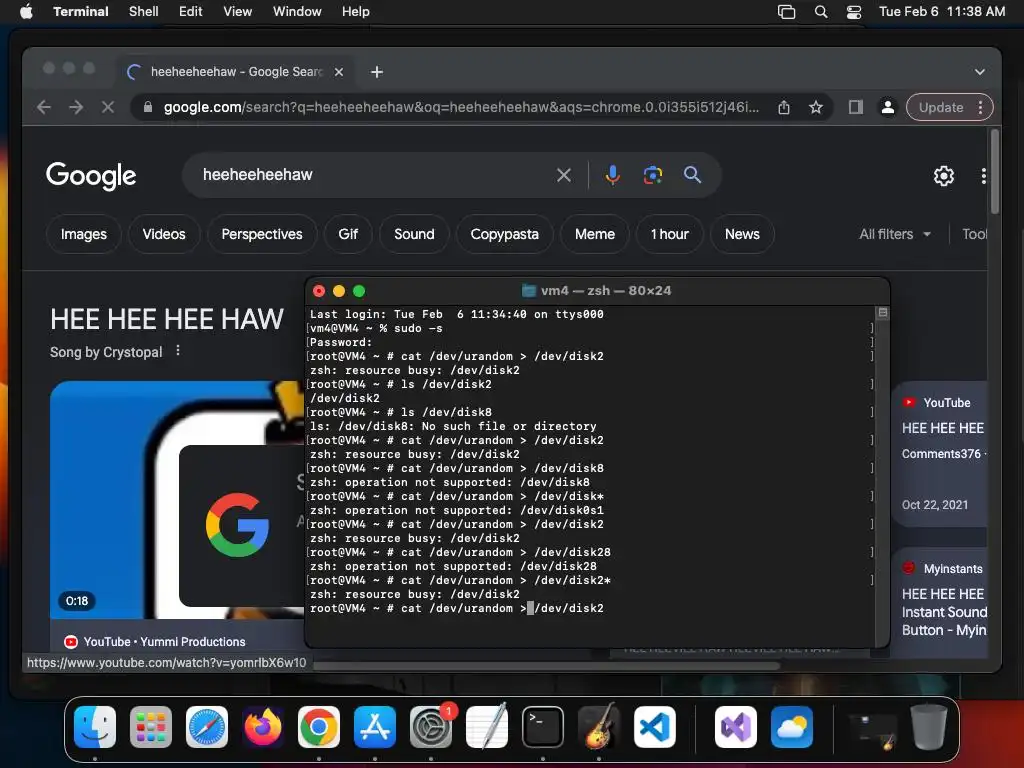Open Chrome three-dot menu
Image resolution: width=1024 pixels, height=768 pixels.
[x=980, y=107]
